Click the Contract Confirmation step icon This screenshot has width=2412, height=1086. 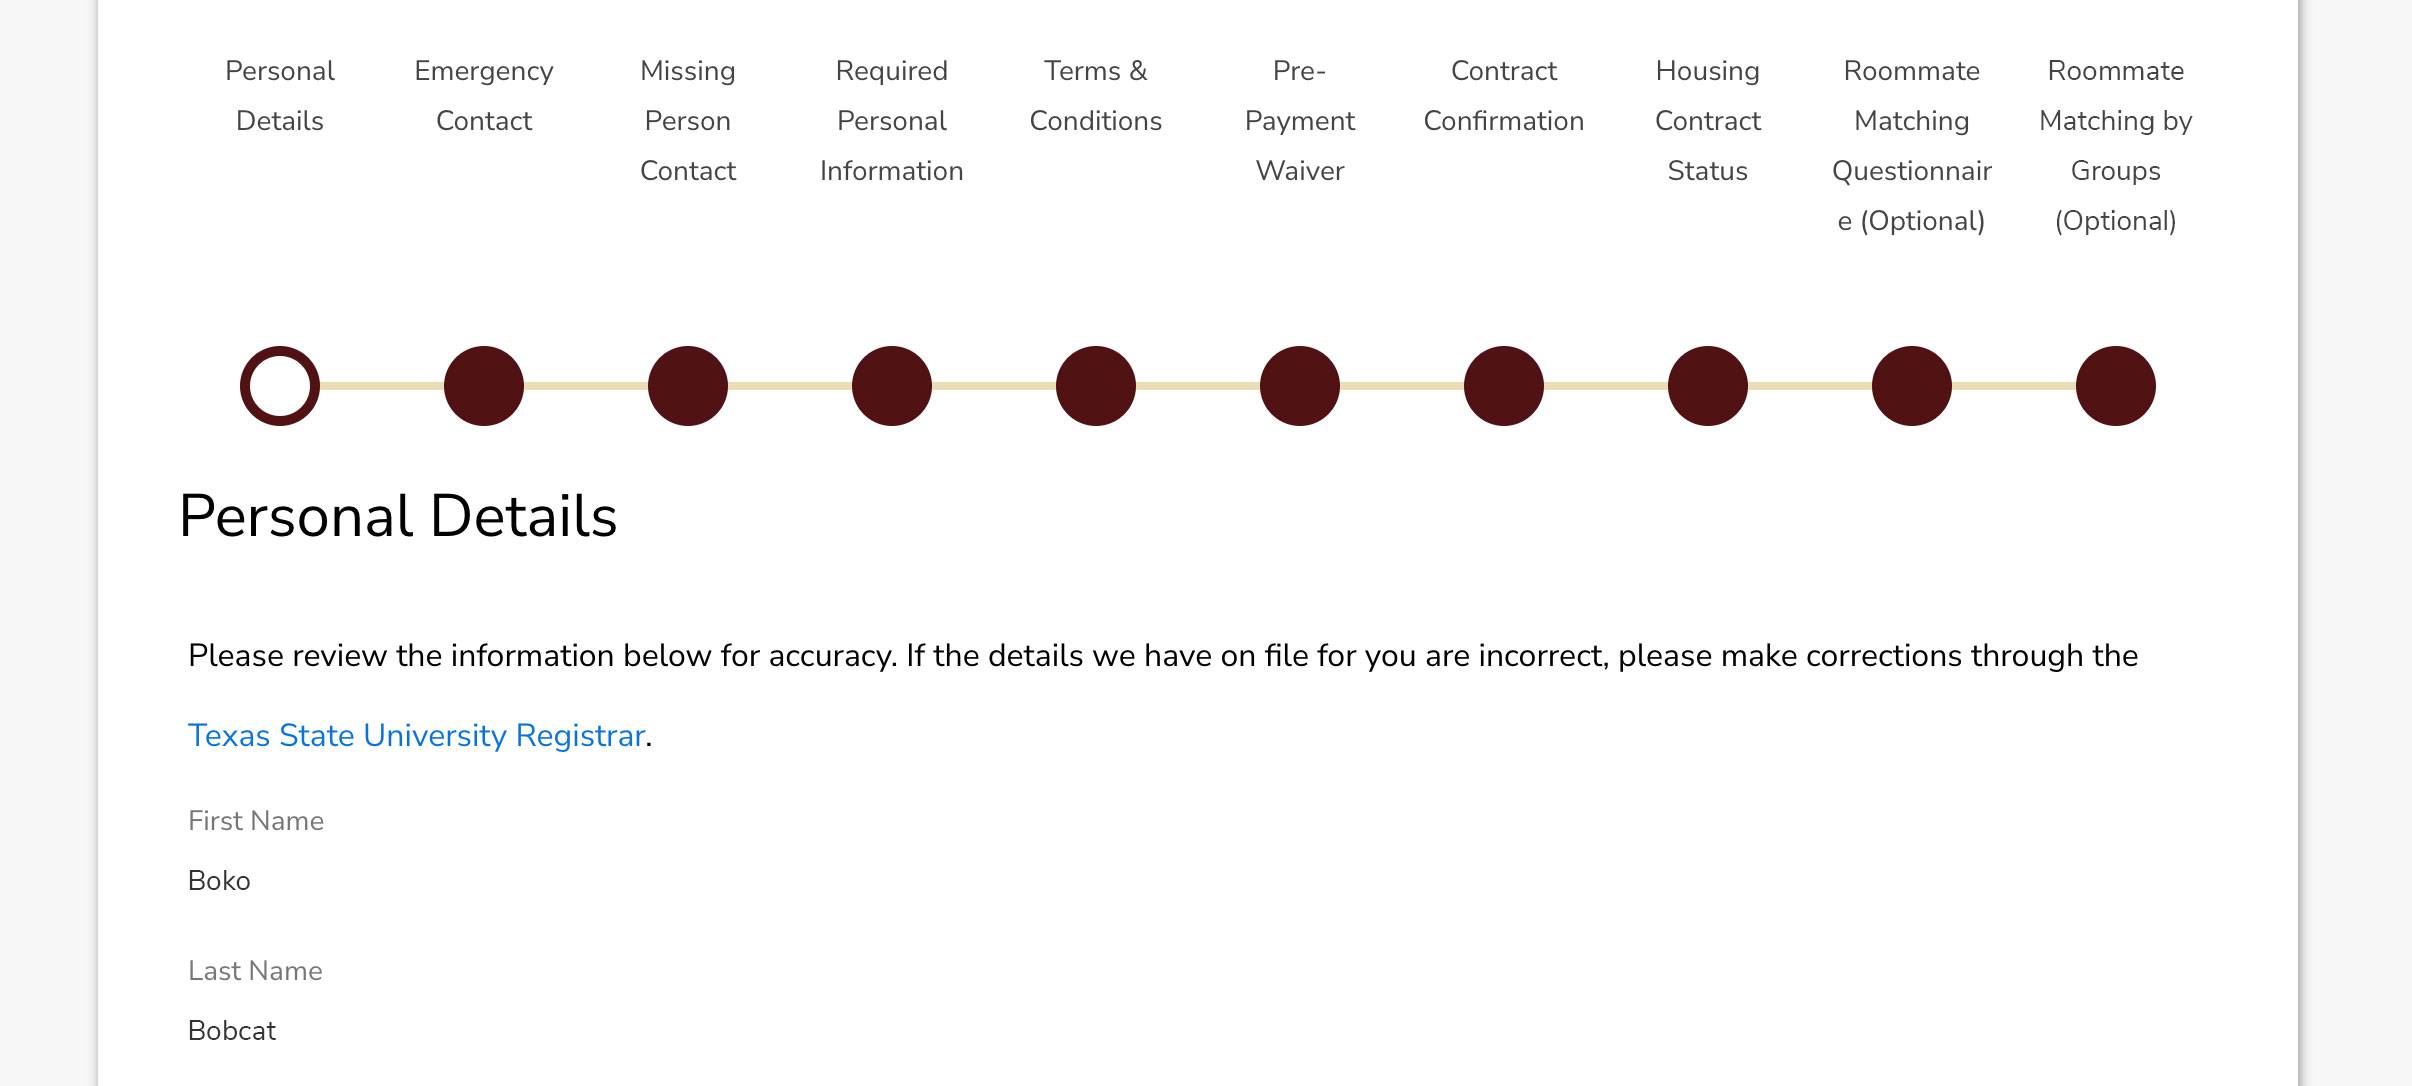click(x=1504, y=385)
